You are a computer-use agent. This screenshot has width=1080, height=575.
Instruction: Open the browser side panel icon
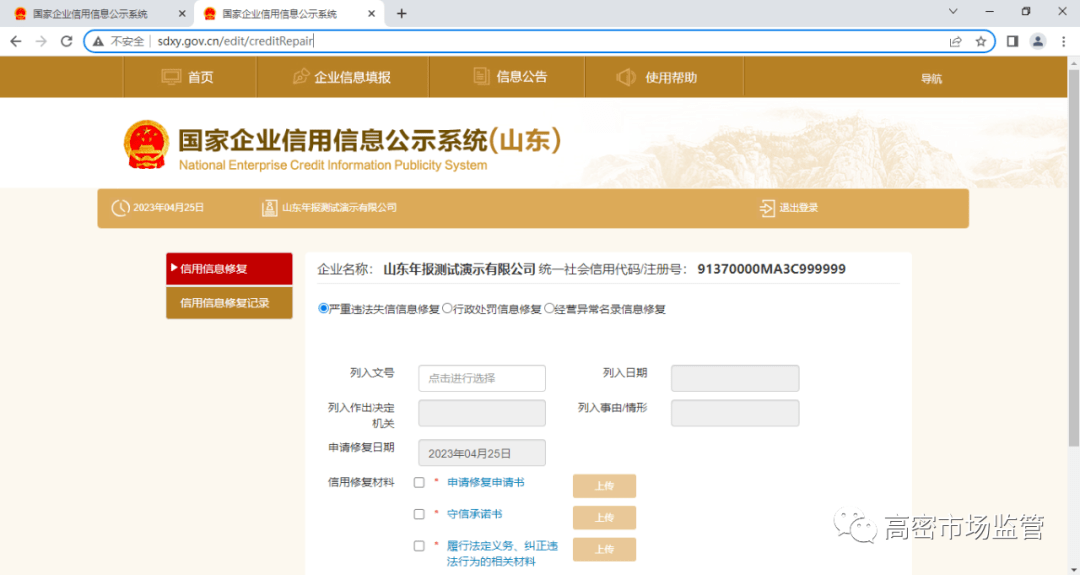(1012, 41)
